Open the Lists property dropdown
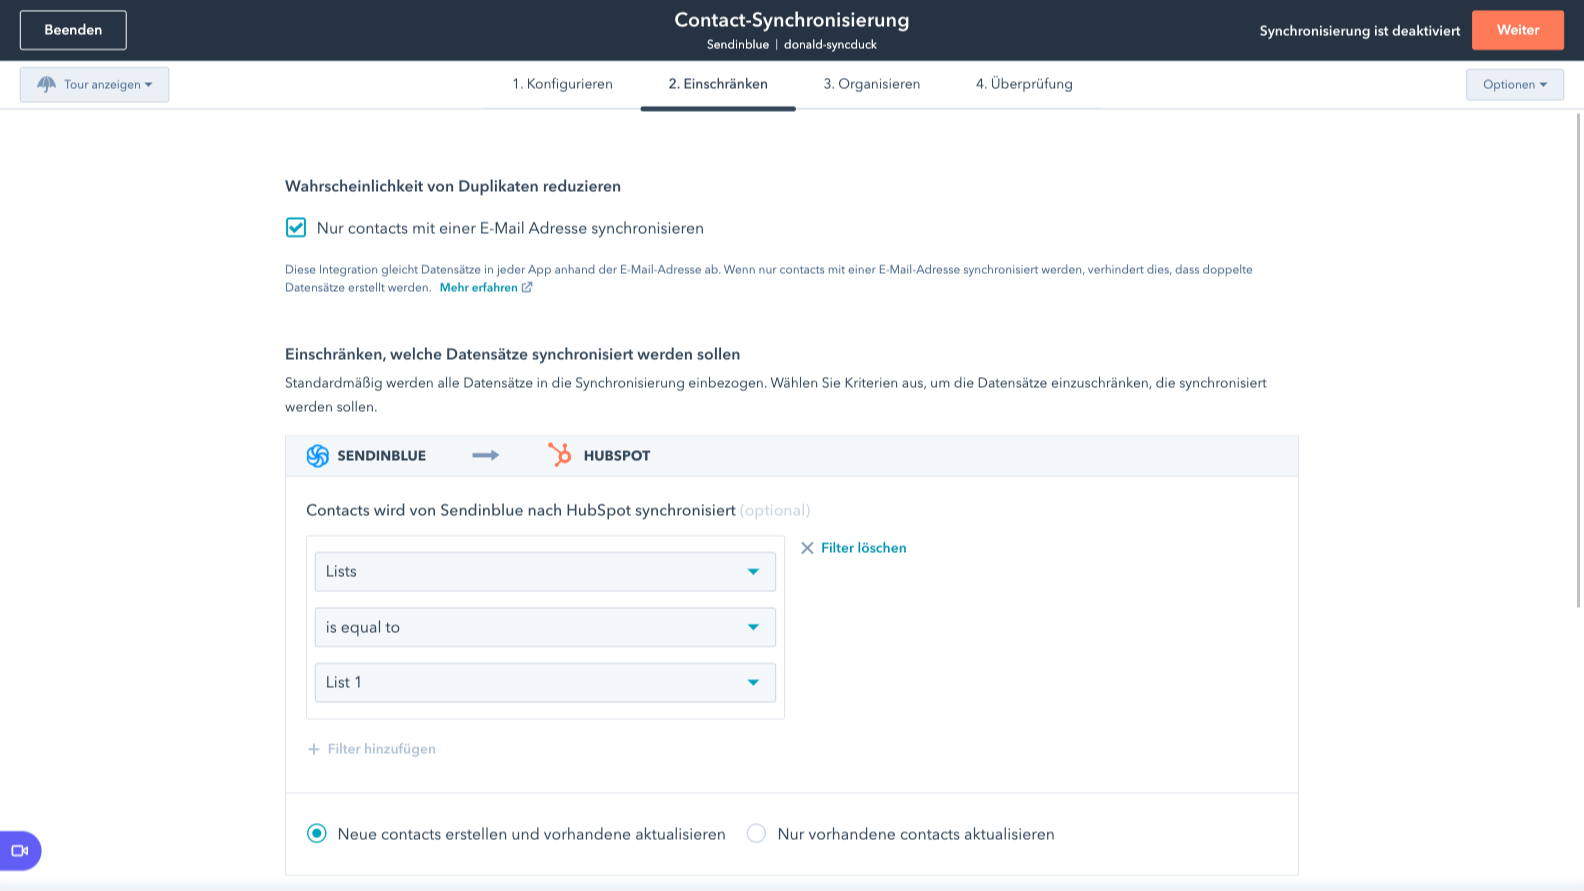Image resolution: width=1584 pixels, height=891 pixels. point(545,571)
